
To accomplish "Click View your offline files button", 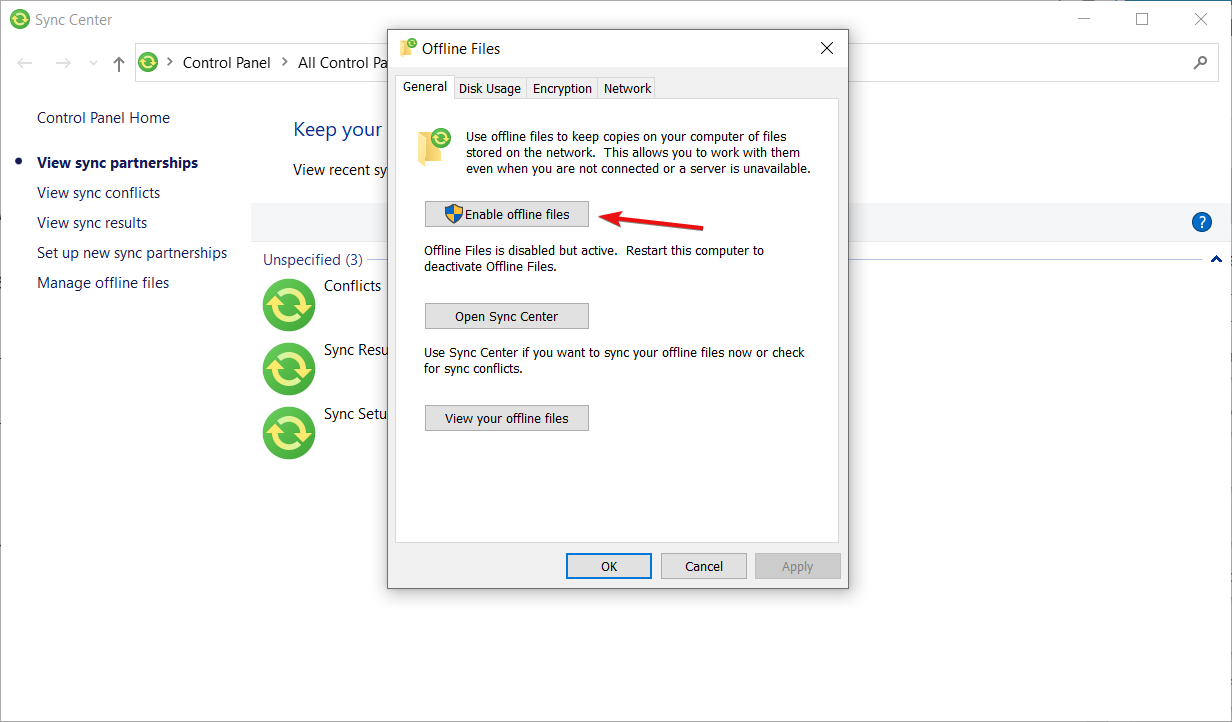I will [507, 418].
